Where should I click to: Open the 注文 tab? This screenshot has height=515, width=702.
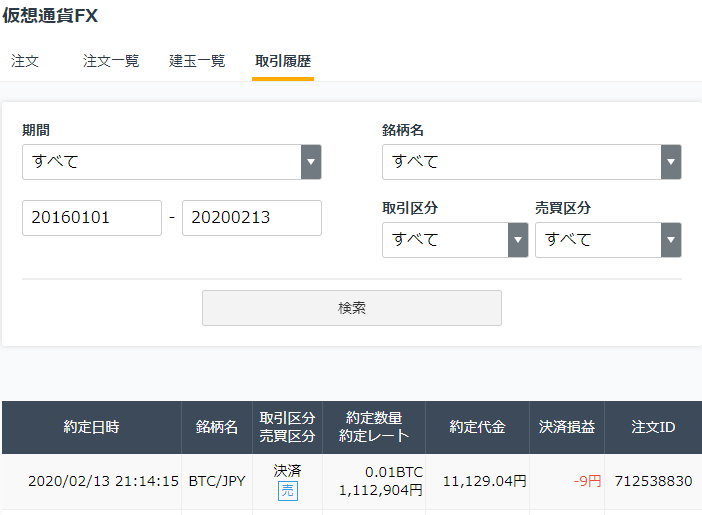click(x=25, y=61)
